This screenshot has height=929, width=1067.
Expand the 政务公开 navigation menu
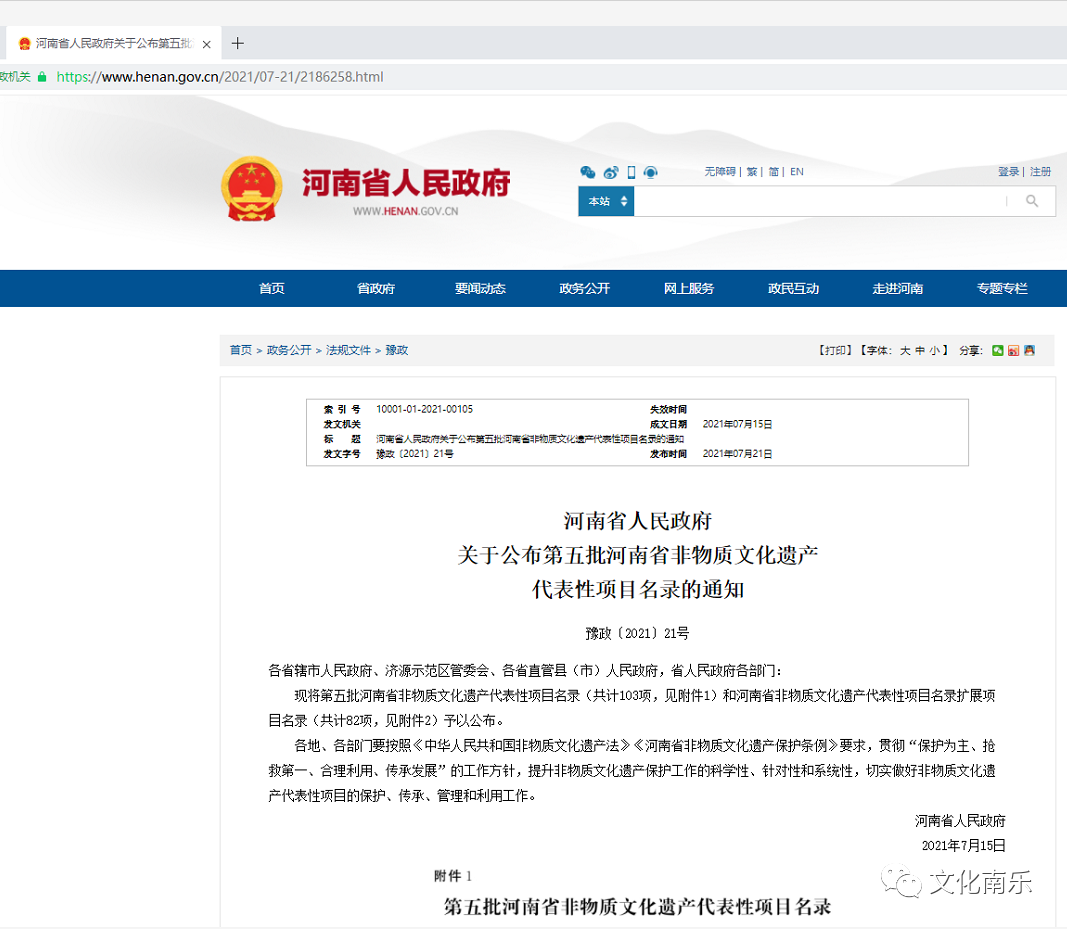click(x=584, y=288)
